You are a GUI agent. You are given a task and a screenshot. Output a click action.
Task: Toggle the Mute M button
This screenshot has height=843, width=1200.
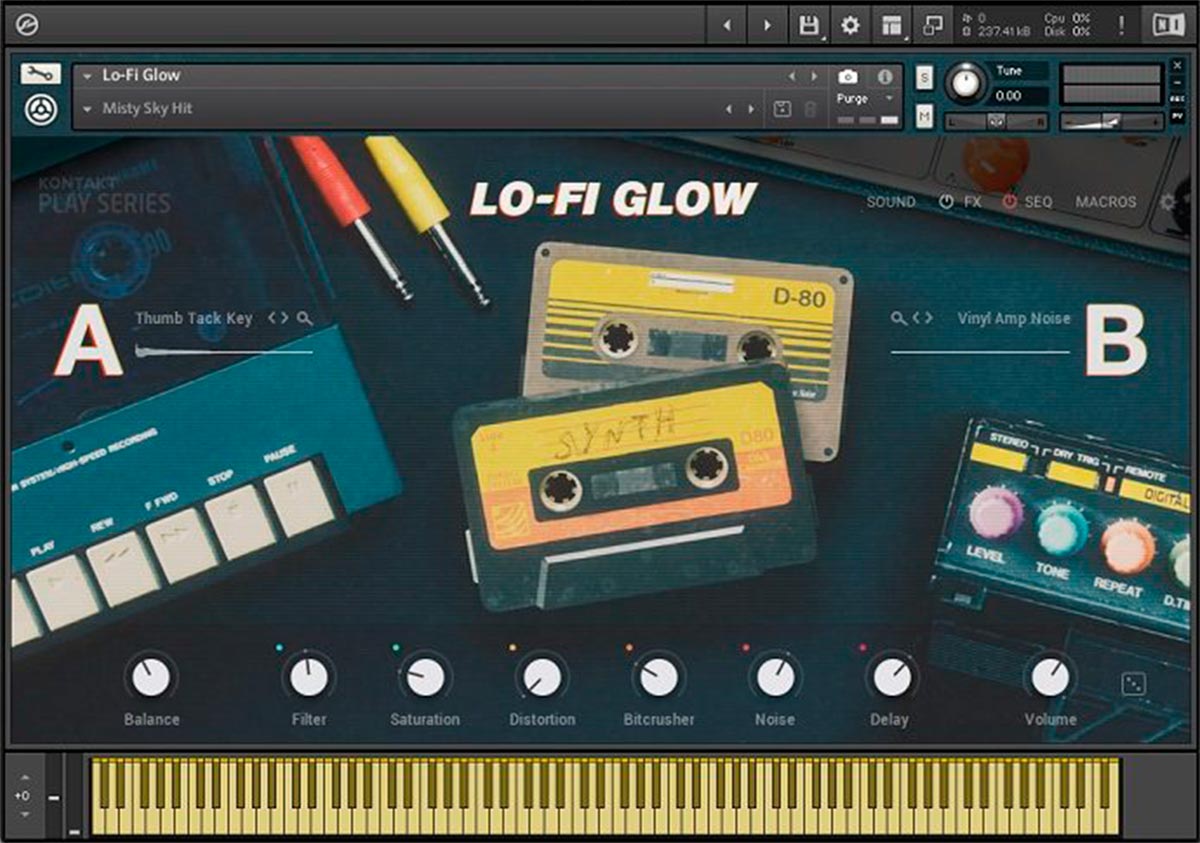924,117
